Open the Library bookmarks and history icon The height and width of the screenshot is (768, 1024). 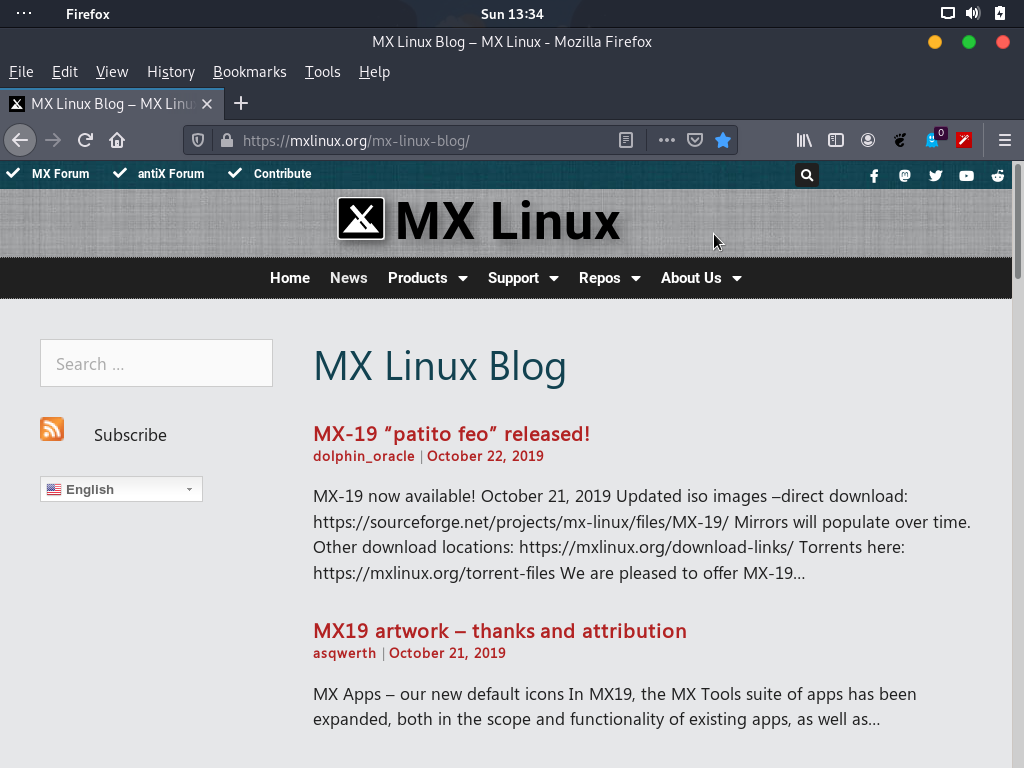(804, 140)
